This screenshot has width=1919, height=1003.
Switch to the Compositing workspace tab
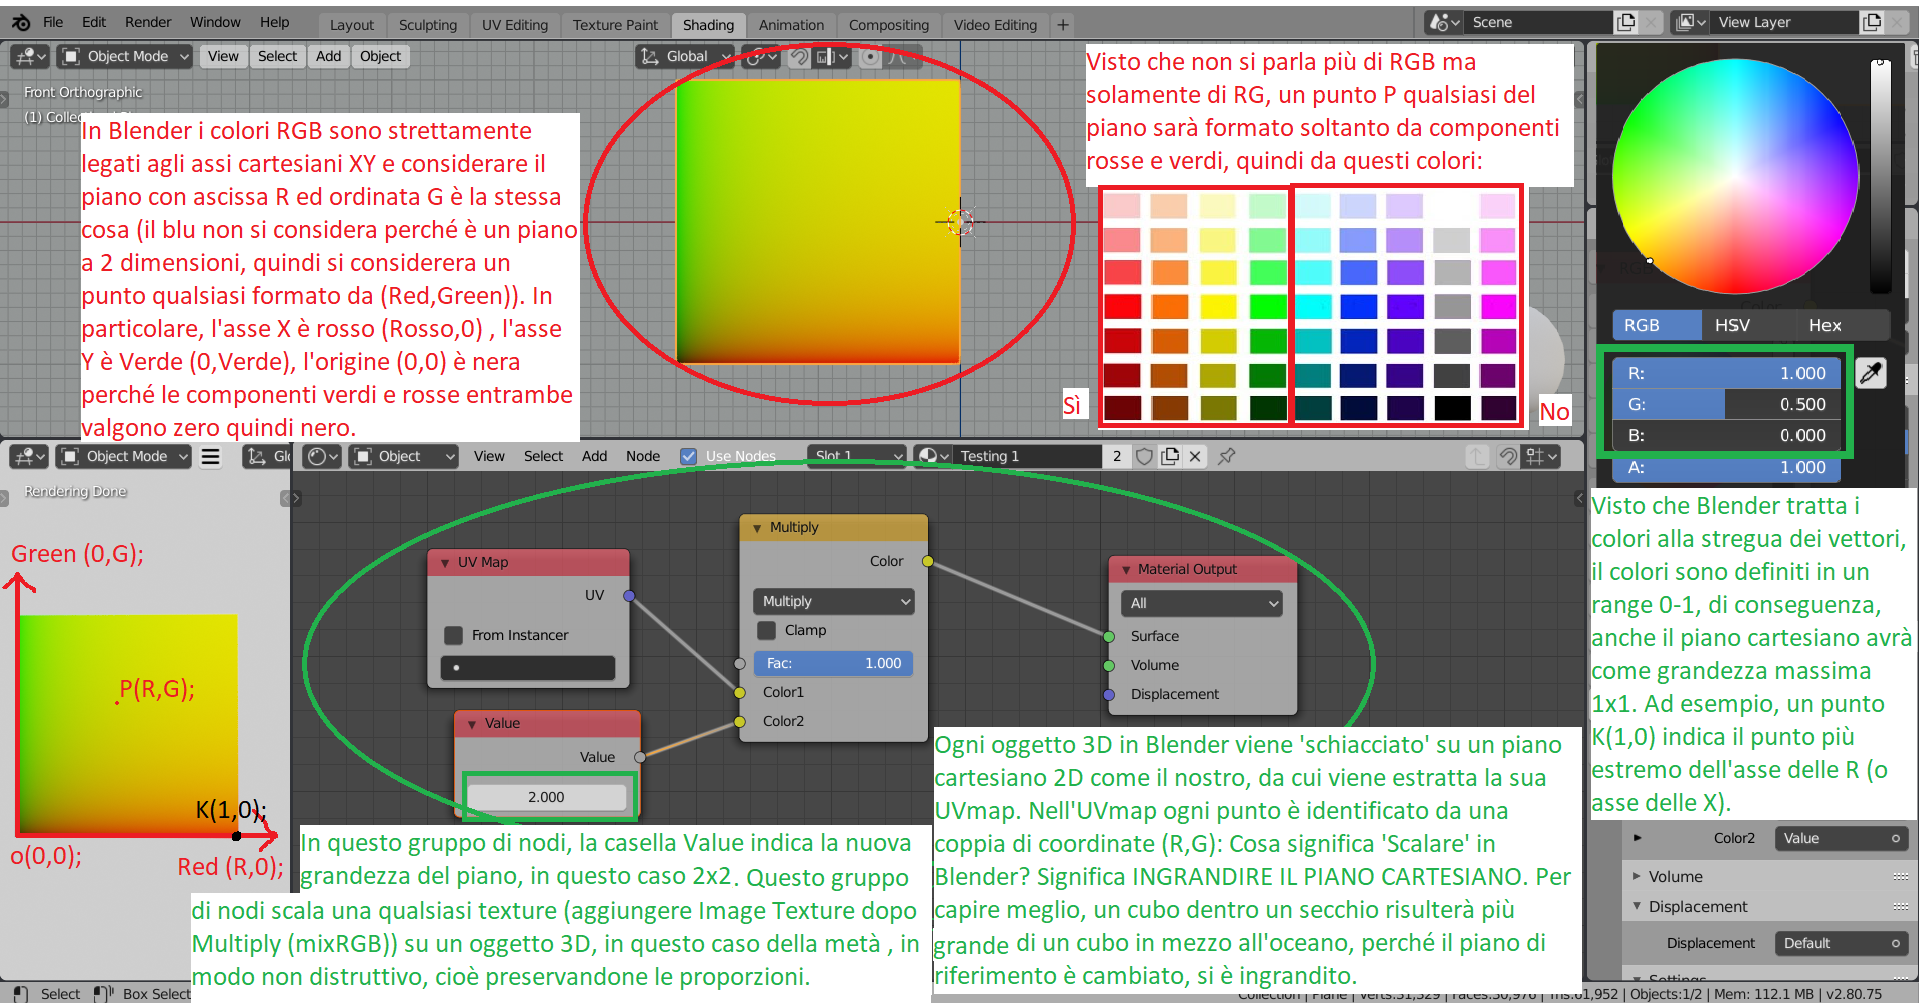click(889, 25)
